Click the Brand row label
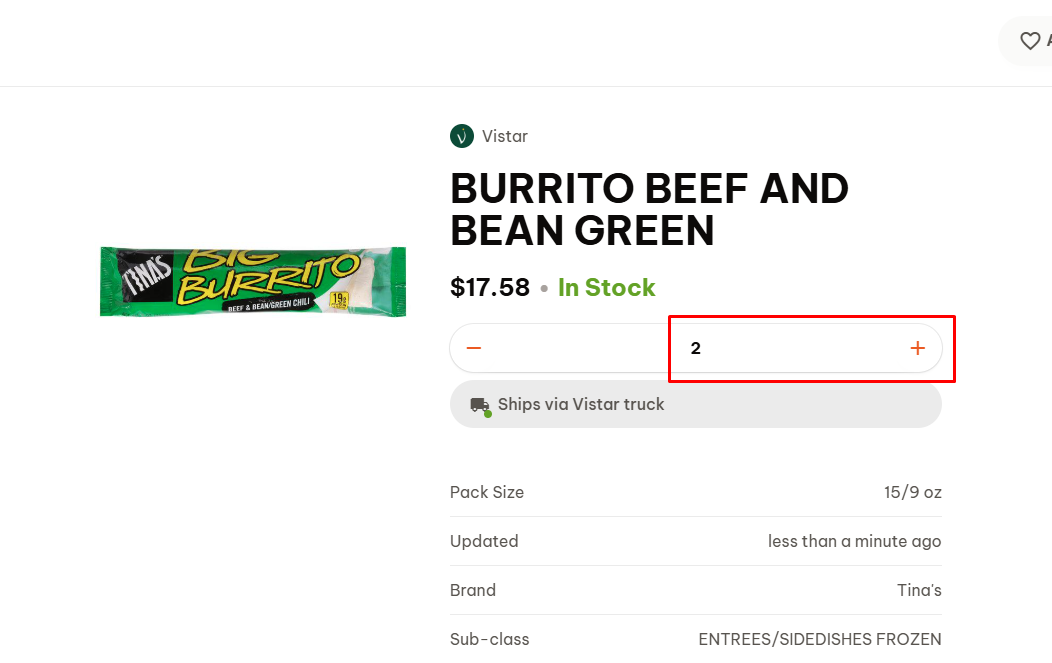The image size is (1052, 663). point(473,590)
